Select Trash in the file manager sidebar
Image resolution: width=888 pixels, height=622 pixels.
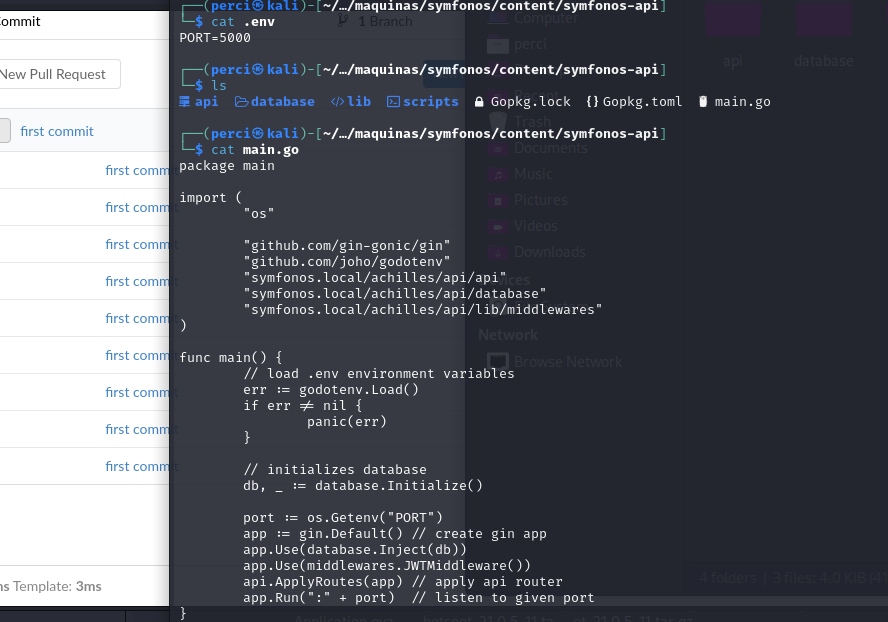click(532, 121)
